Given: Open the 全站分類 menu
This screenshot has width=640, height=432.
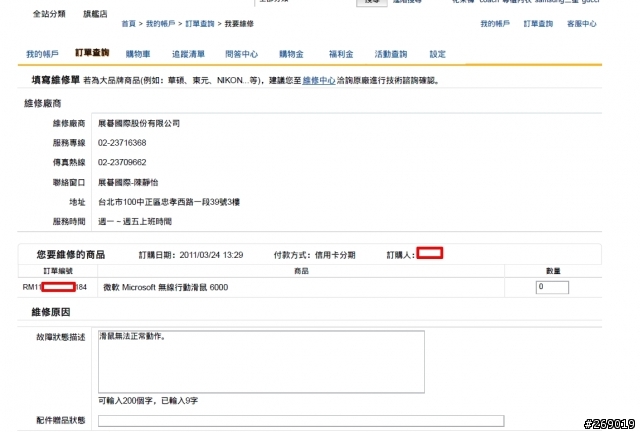Looking at the screenshot, I should coord(49,14).
